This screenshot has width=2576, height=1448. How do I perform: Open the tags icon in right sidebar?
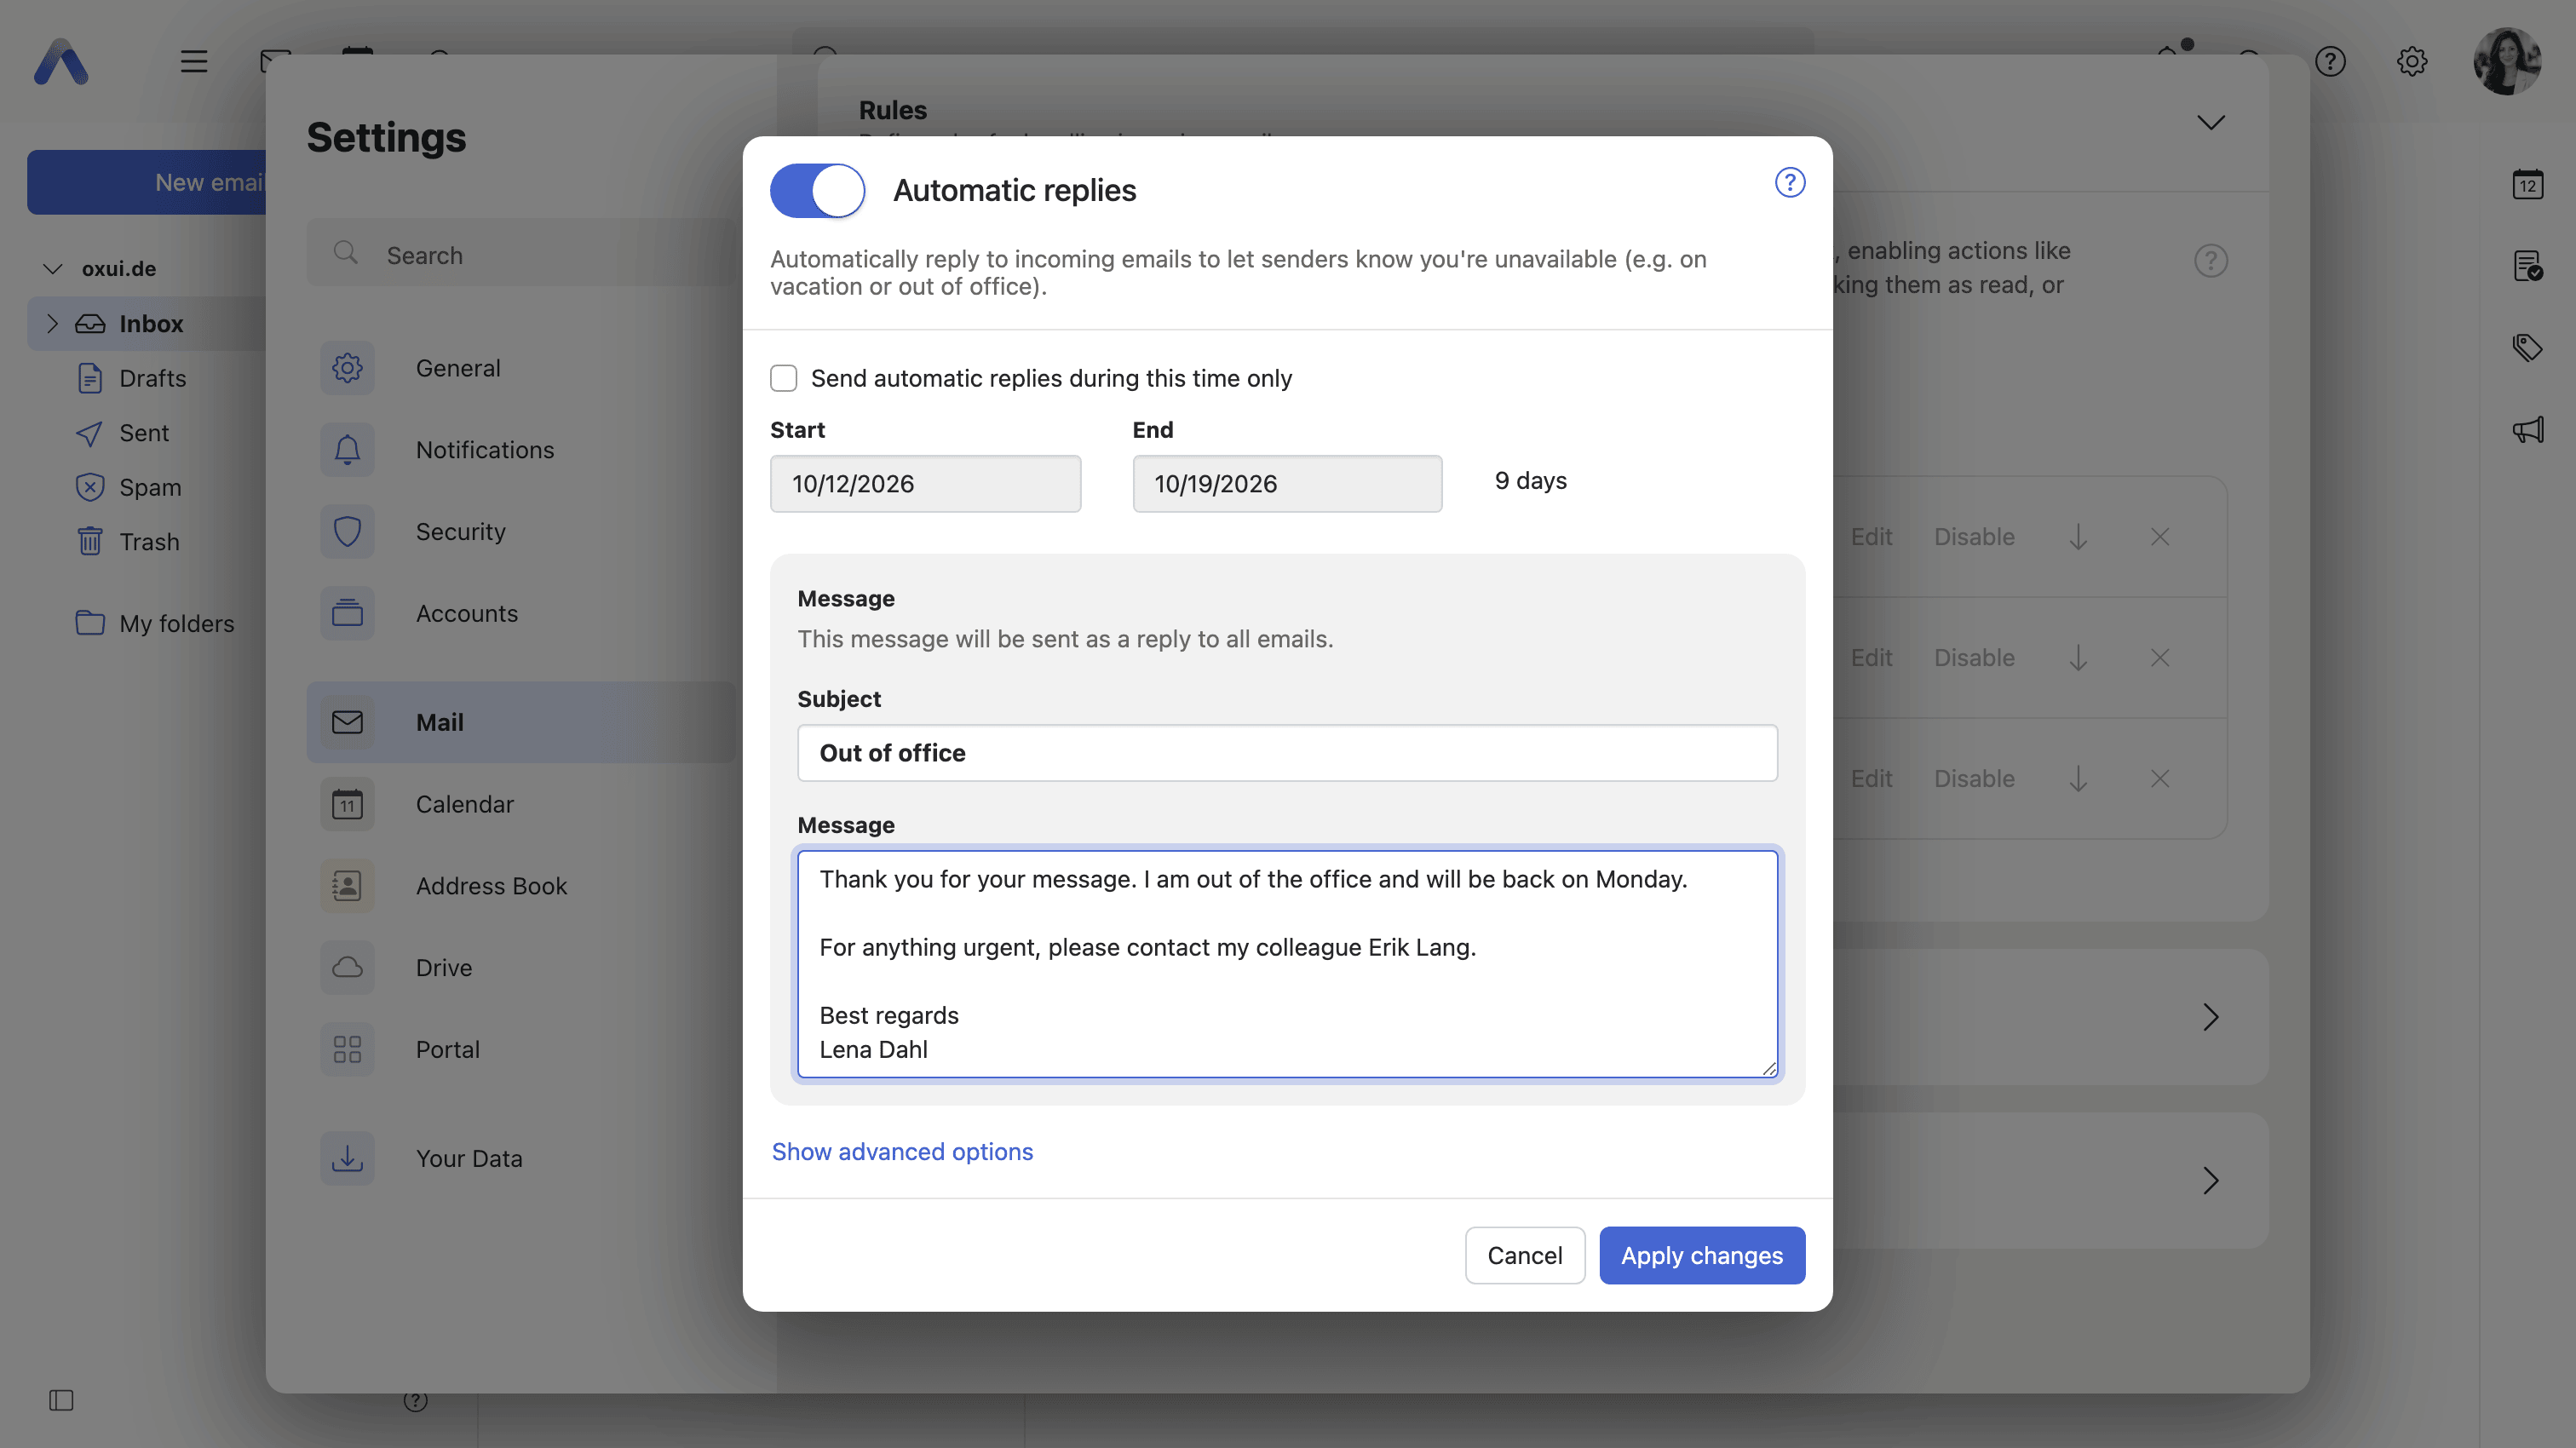point(2527,348)
